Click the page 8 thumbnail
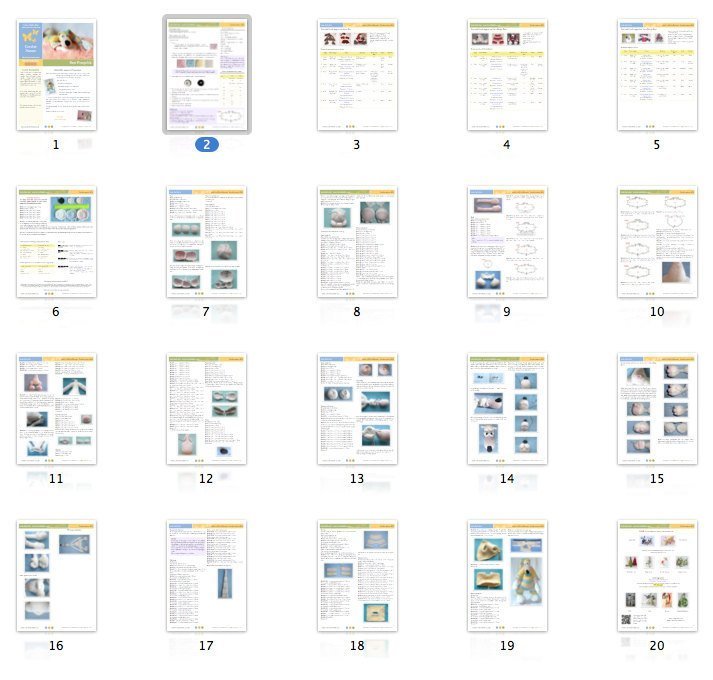The image size is (713, 680). click(x=357, y=242)
